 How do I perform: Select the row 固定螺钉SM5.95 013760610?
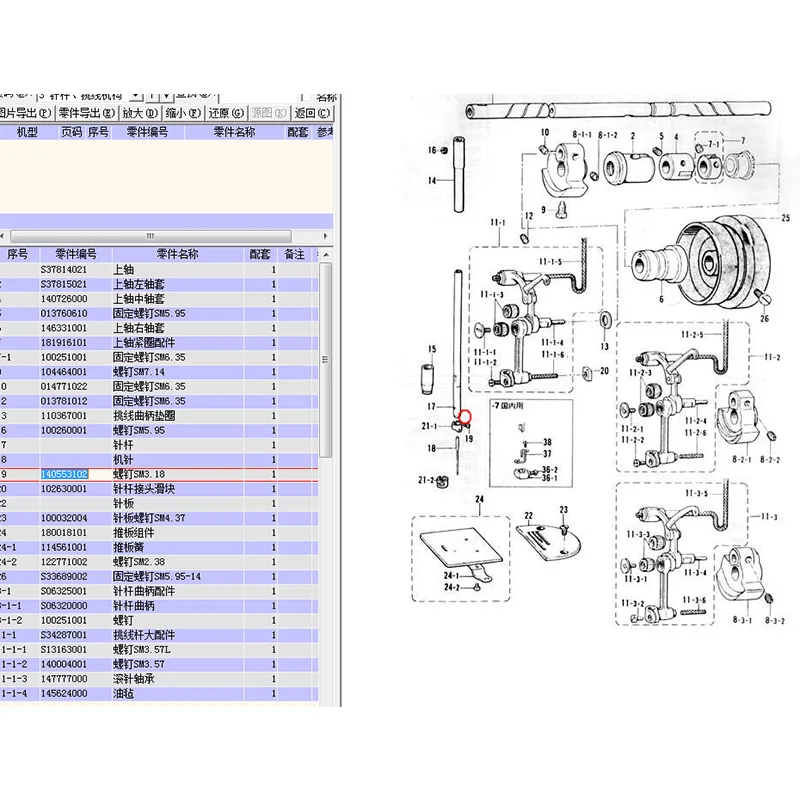pos(159,313)
